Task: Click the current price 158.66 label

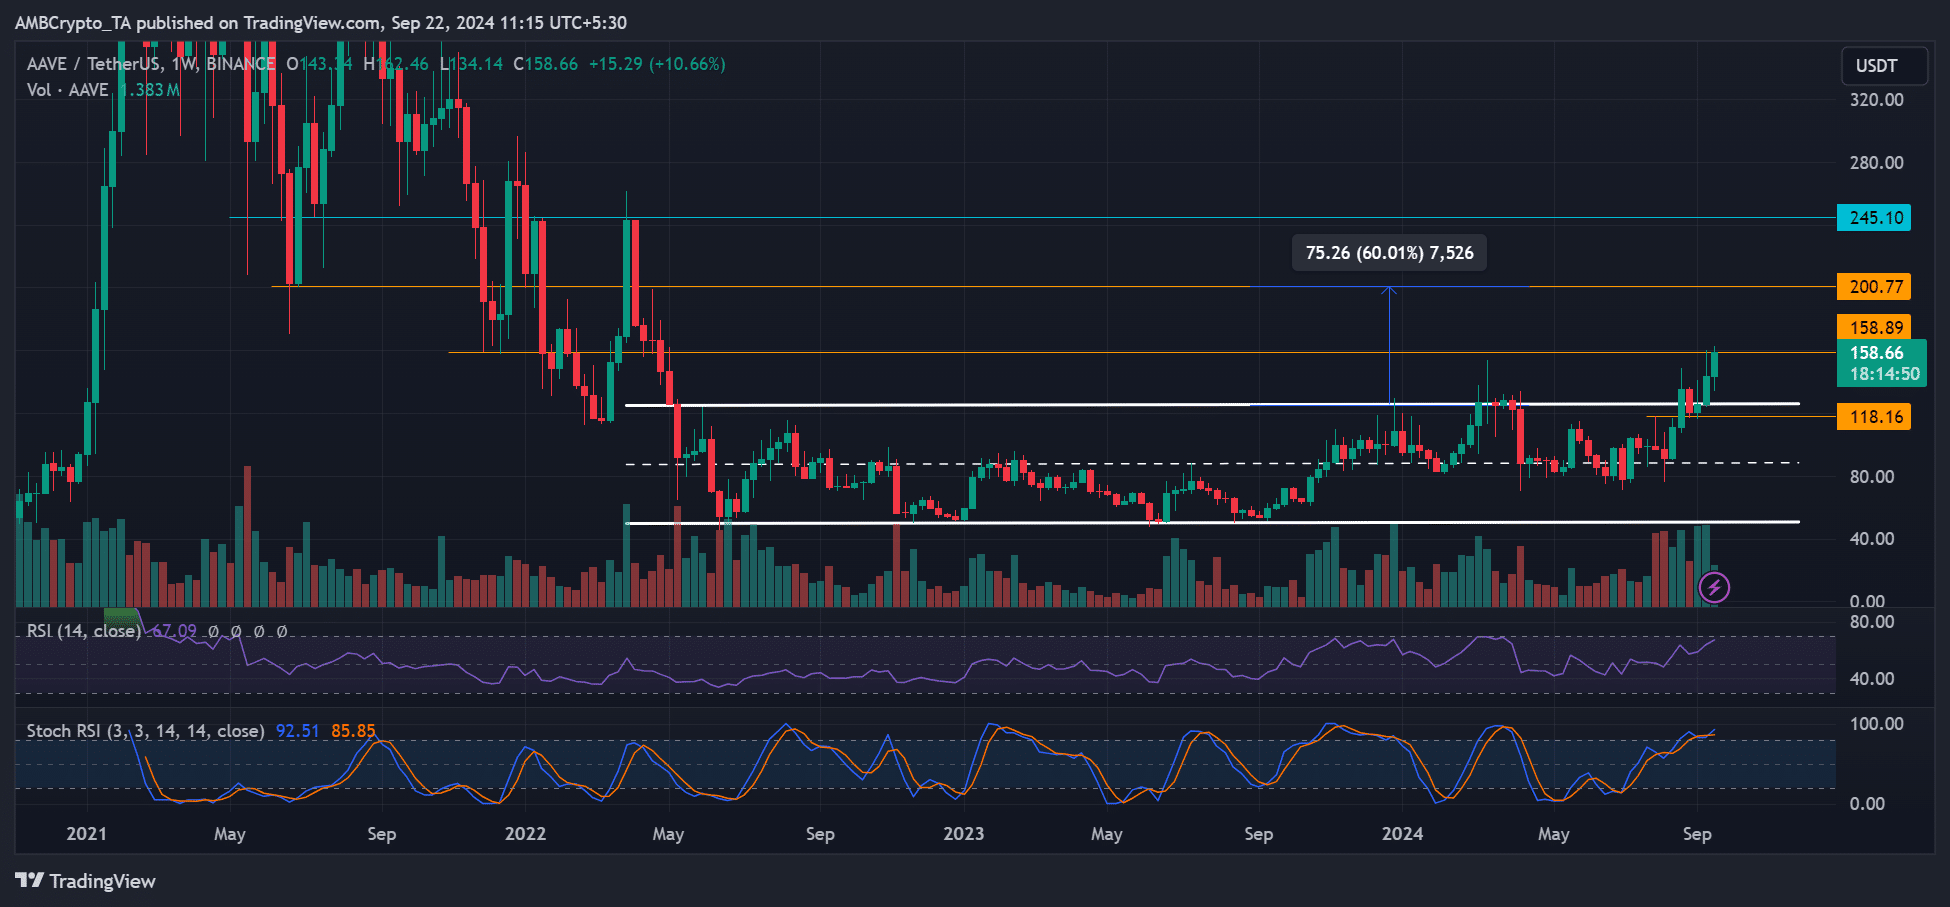Action: [x=1877, y=353]
